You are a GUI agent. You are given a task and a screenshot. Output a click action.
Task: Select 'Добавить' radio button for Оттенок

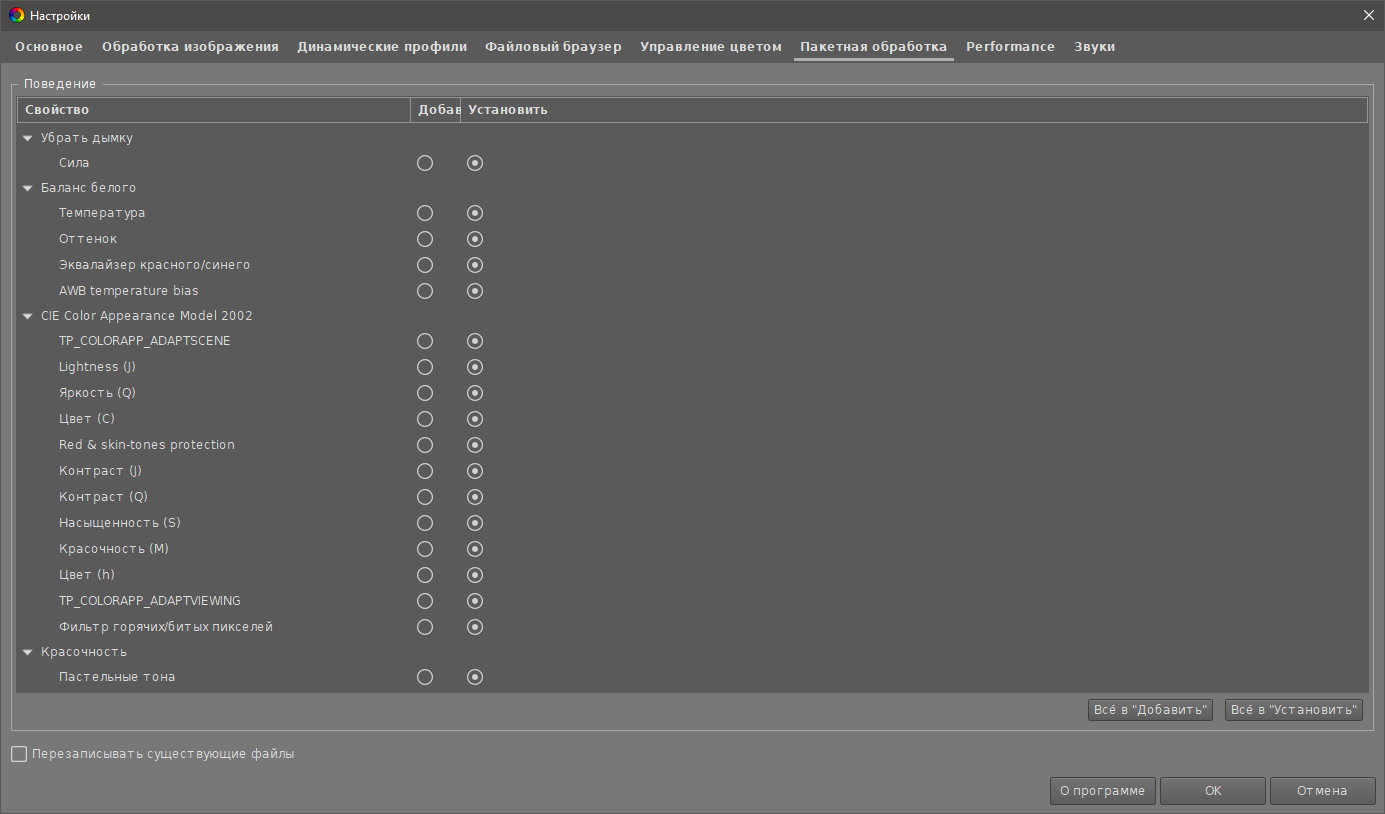point(424,238)
